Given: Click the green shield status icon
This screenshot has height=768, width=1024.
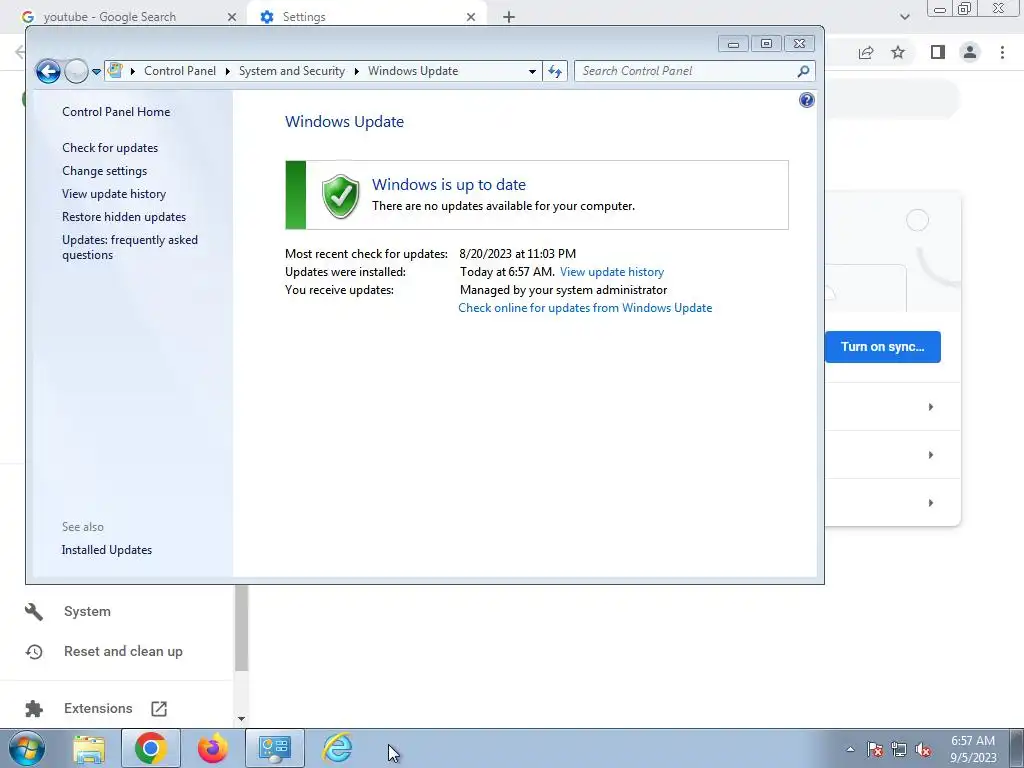Looking at the screenshot, I should 340,196.
